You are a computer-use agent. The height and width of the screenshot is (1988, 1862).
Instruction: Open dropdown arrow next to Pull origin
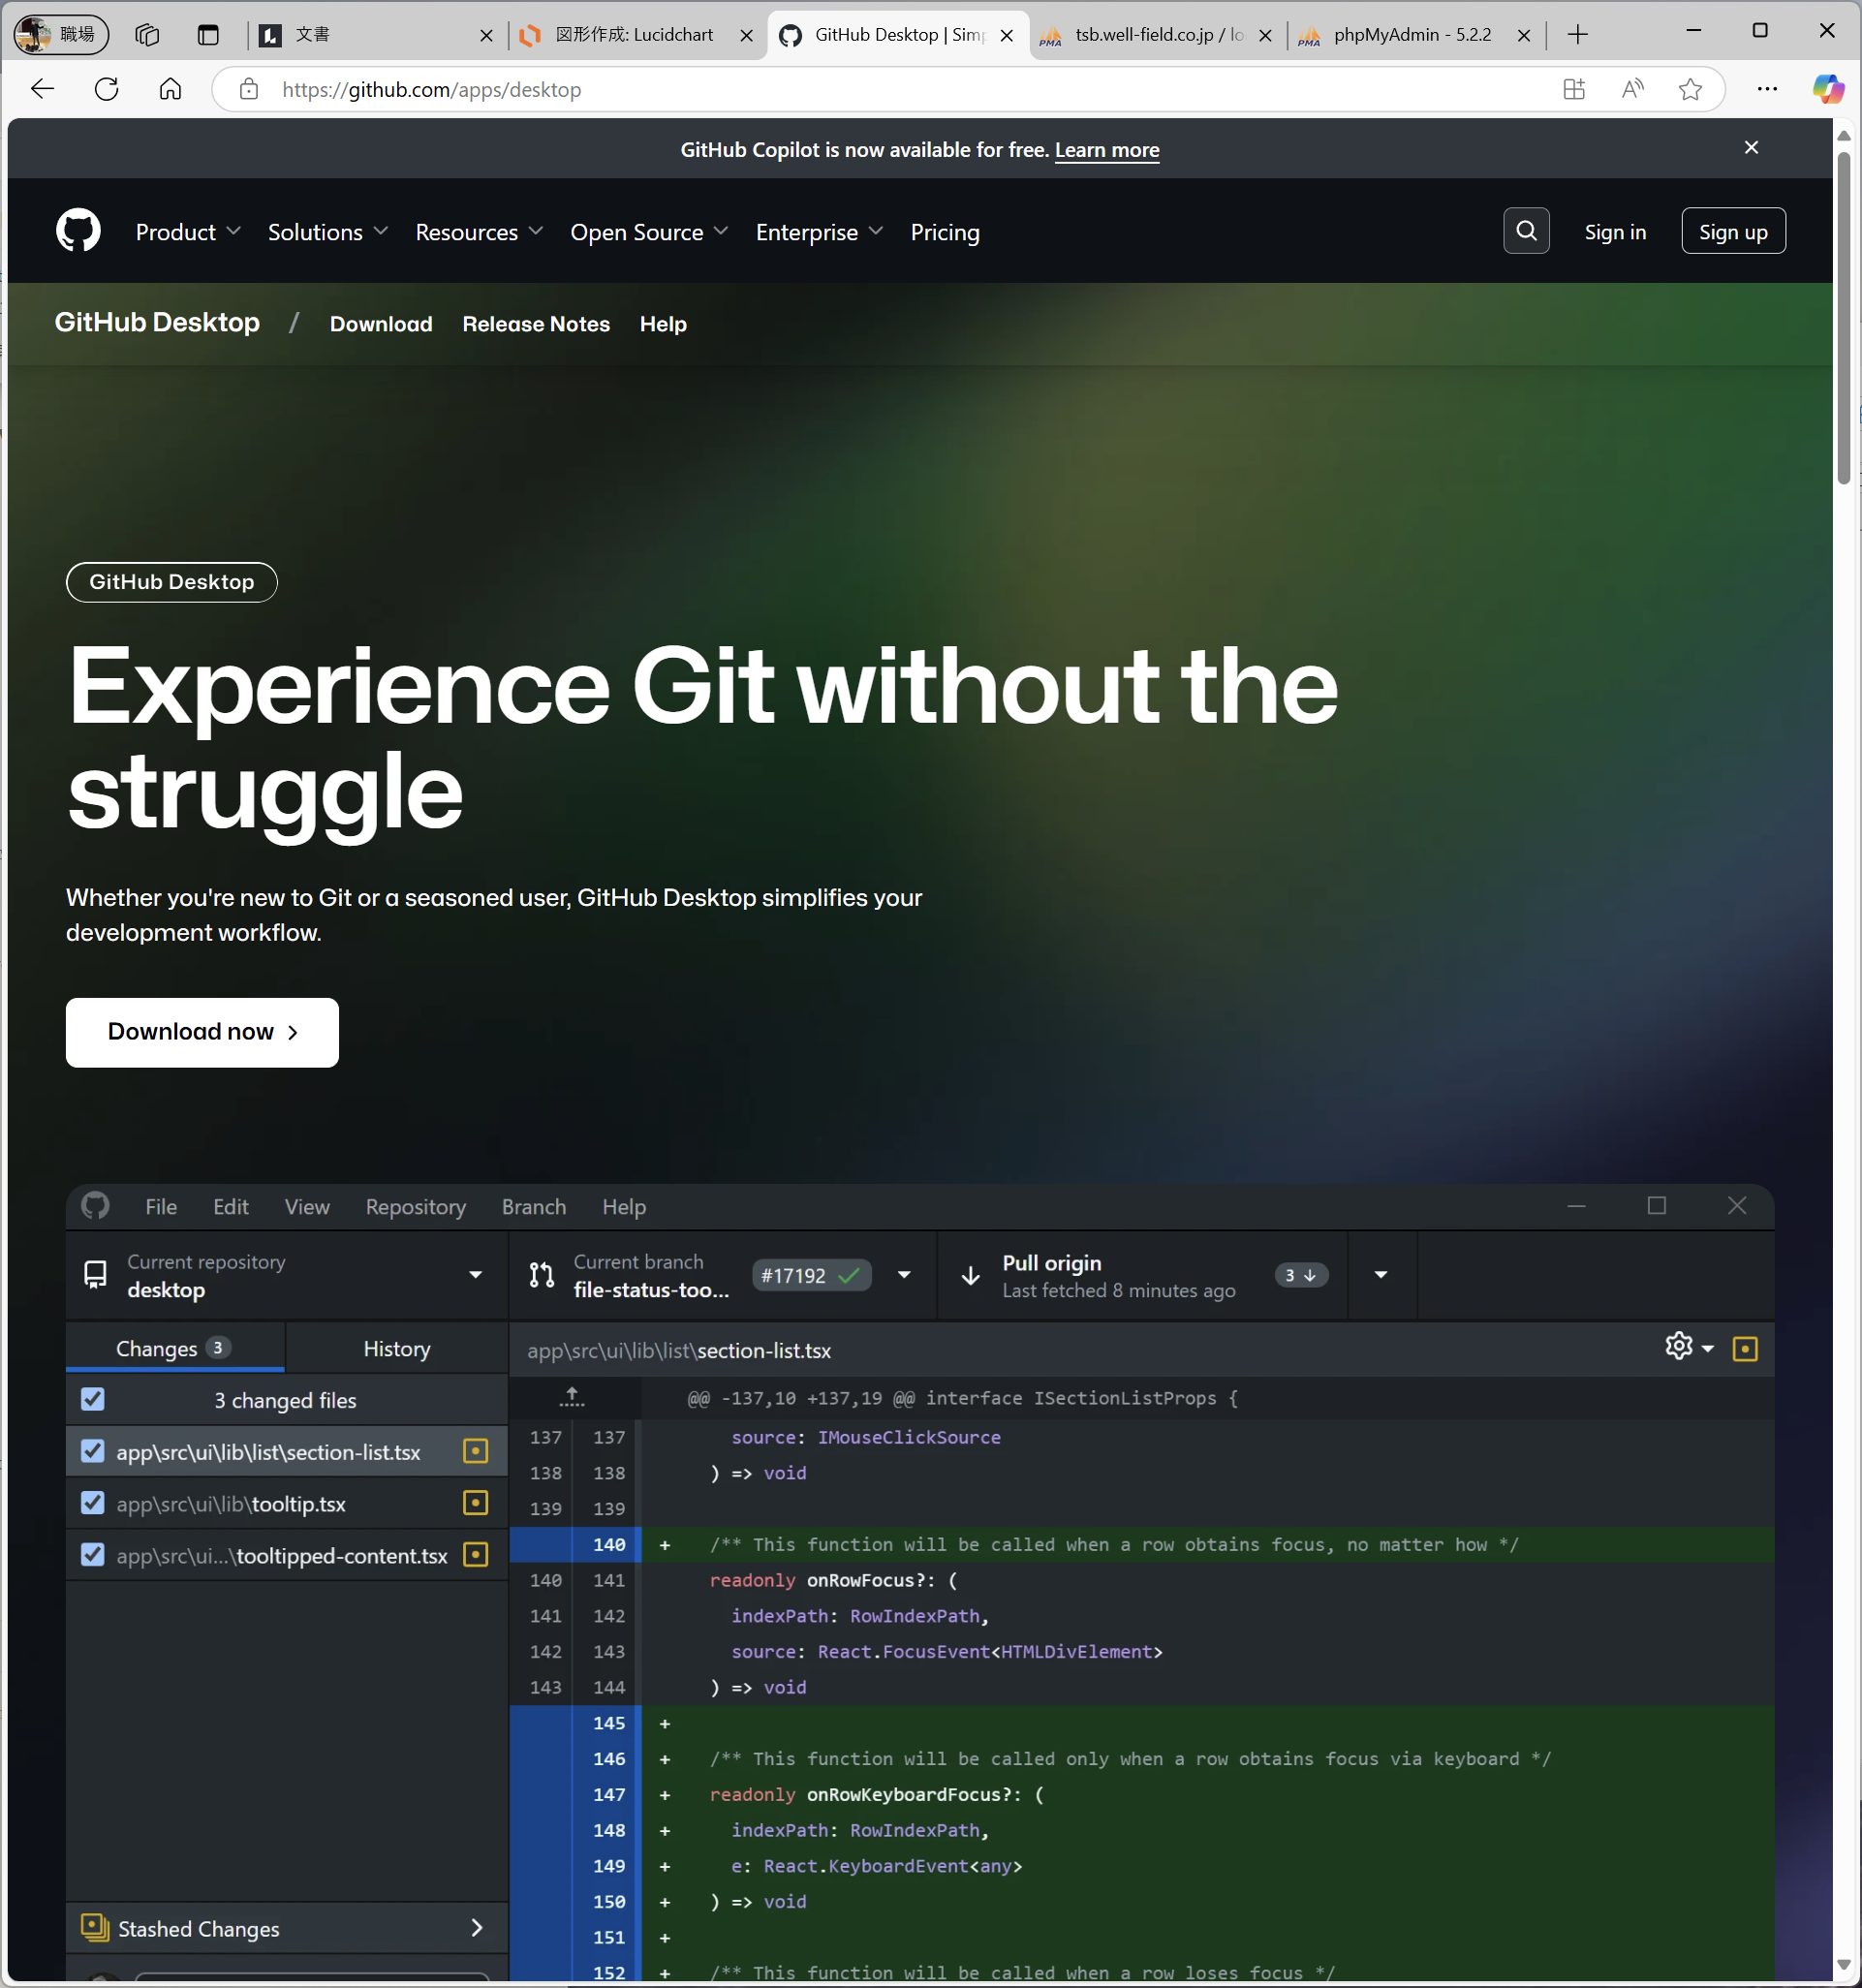pos(1381,1275)
